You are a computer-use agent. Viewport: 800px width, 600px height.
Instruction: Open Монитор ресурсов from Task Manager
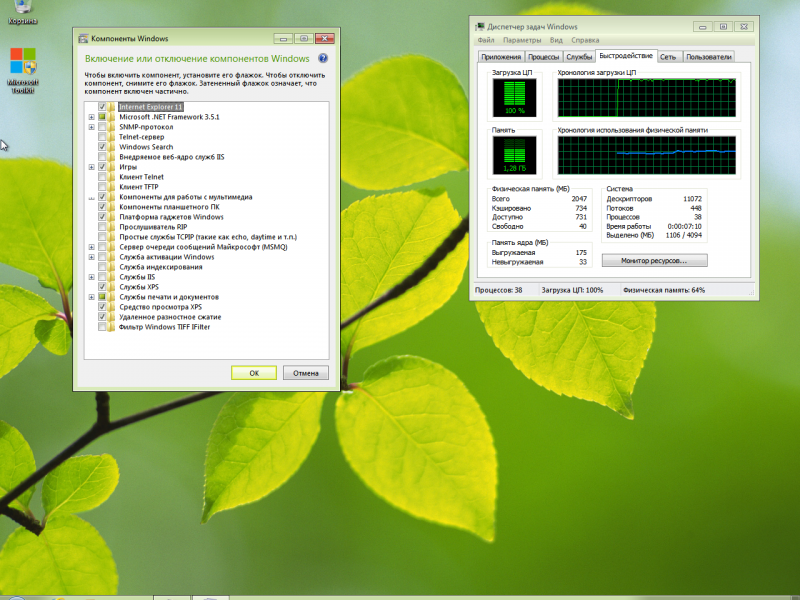pos(654,261)
